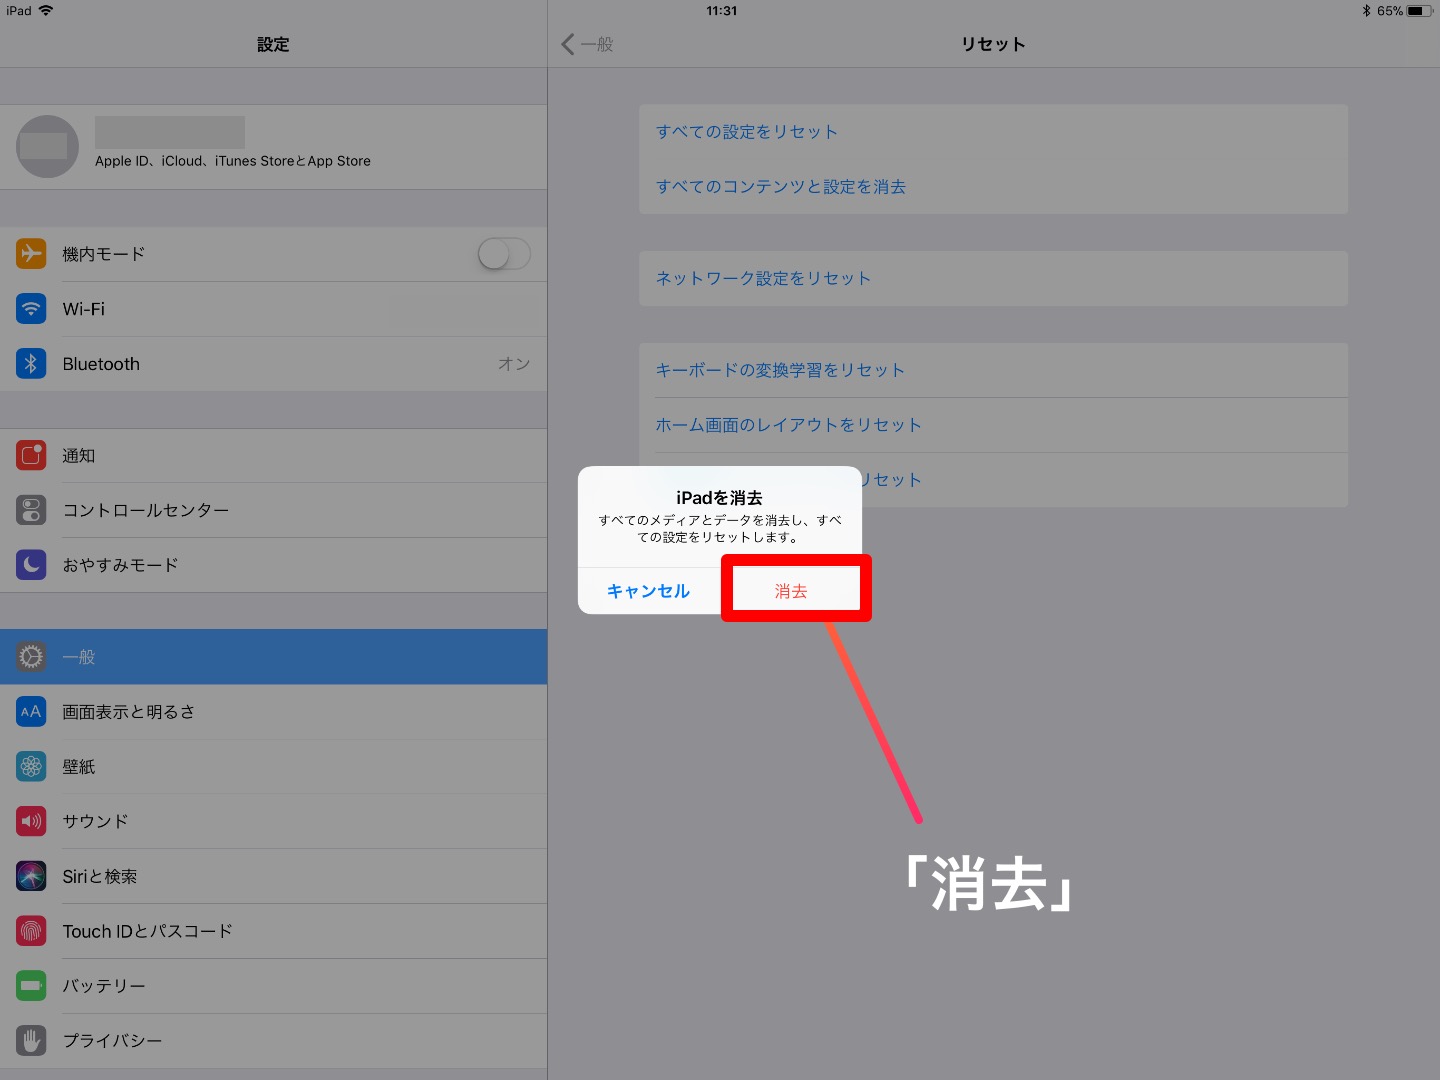Select 一般 in the settings sidebar

point(273,657)
